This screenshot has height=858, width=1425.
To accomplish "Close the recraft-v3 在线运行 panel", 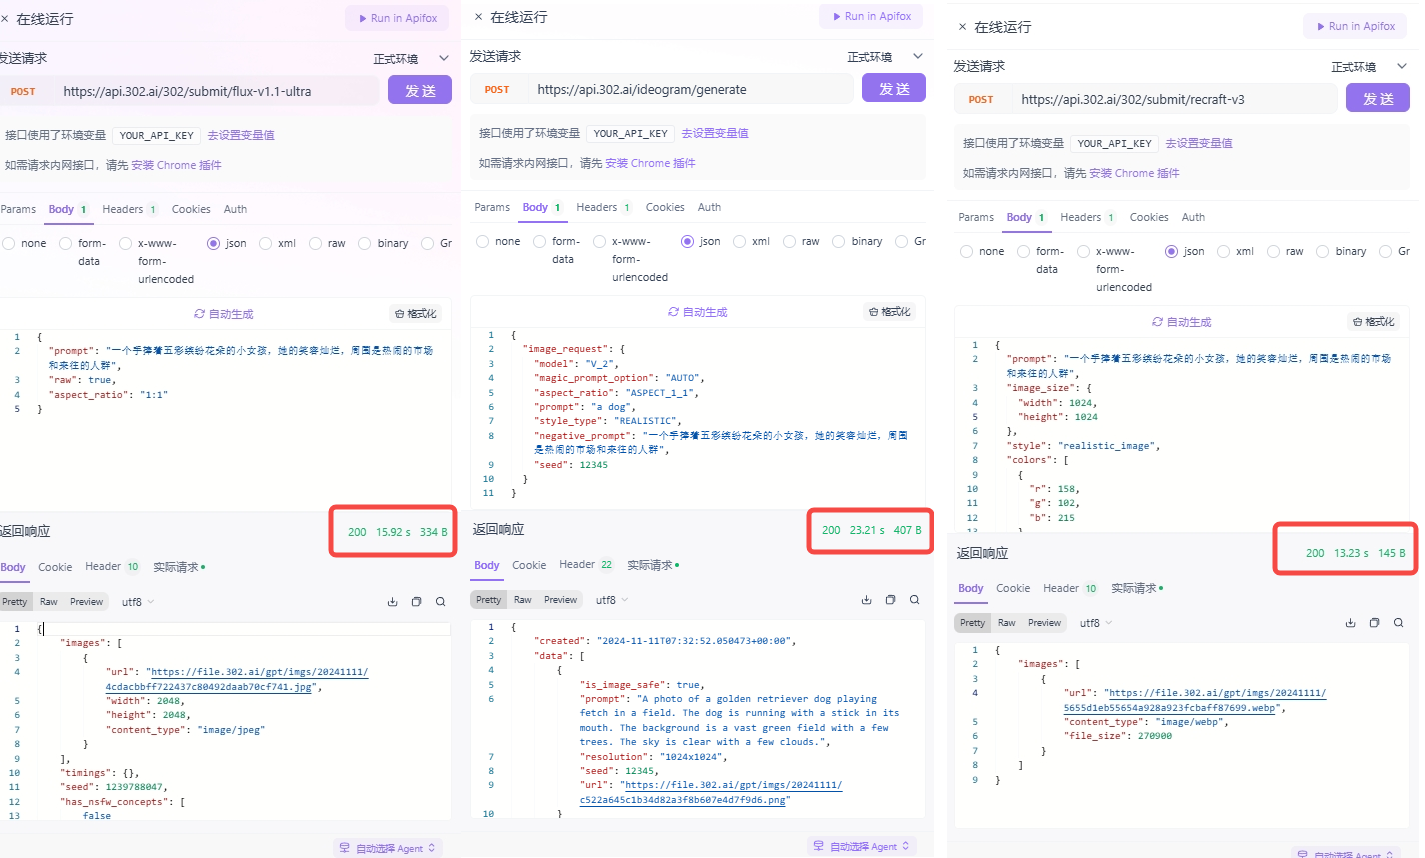I will 963,27.
